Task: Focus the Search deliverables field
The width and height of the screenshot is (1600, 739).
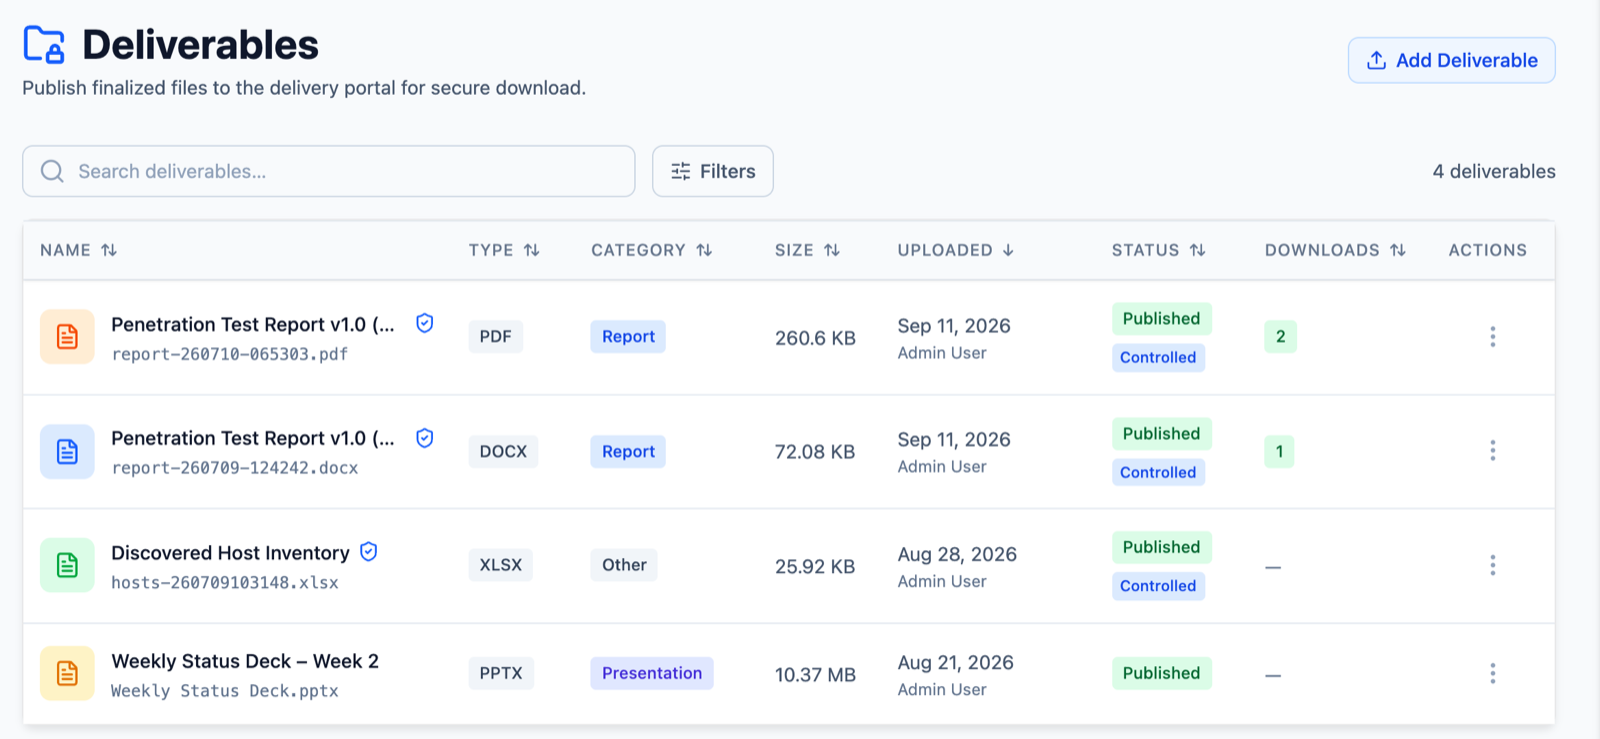Action: 329,171
